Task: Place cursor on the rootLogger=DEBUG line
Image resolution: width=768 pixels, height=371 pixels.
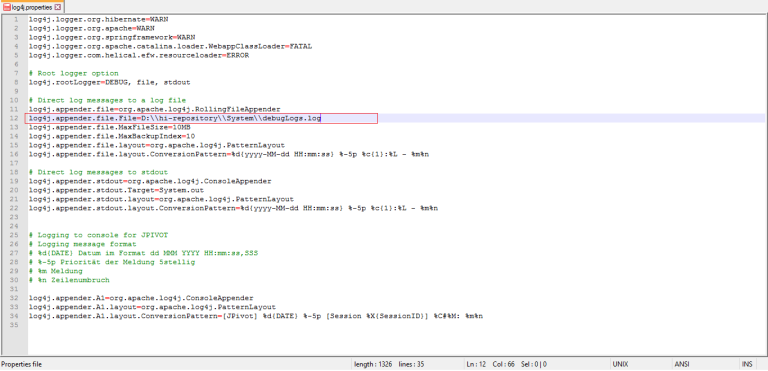Action: (x=110, y=82)
